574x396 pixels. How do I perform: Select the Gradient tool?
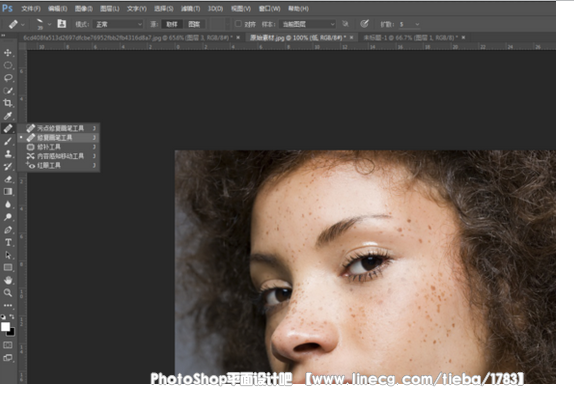click(x=8, y=191)
